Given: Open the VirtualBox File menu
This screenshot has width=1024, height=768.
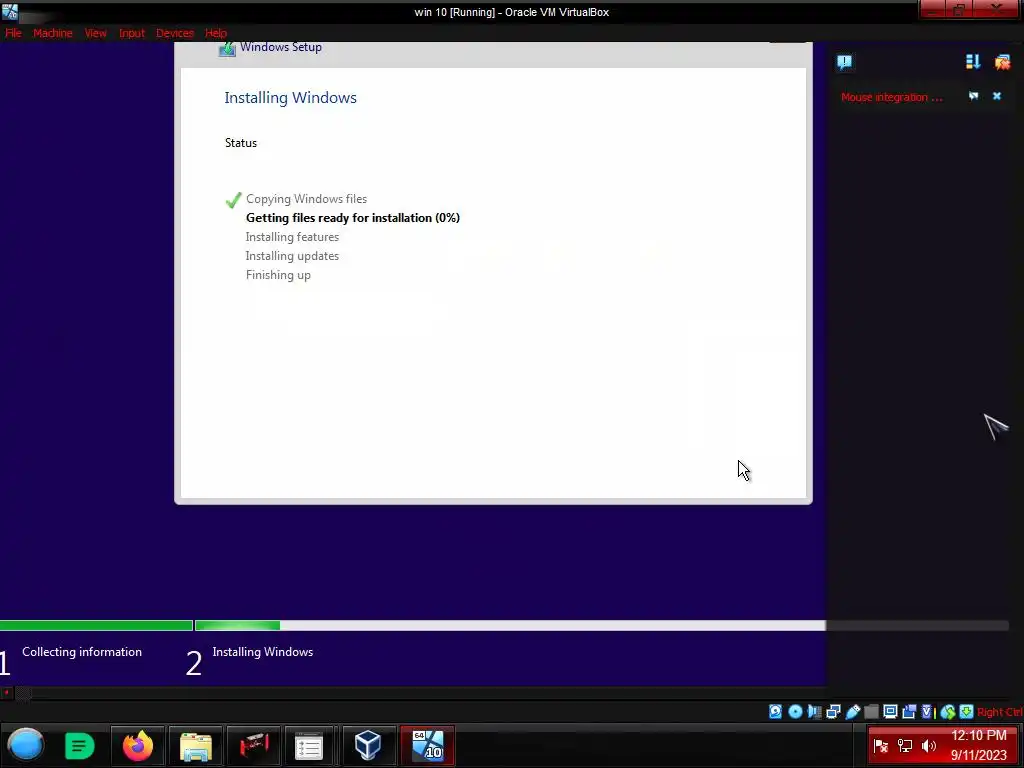Looking at the screenshot, I should coord(13,33).
